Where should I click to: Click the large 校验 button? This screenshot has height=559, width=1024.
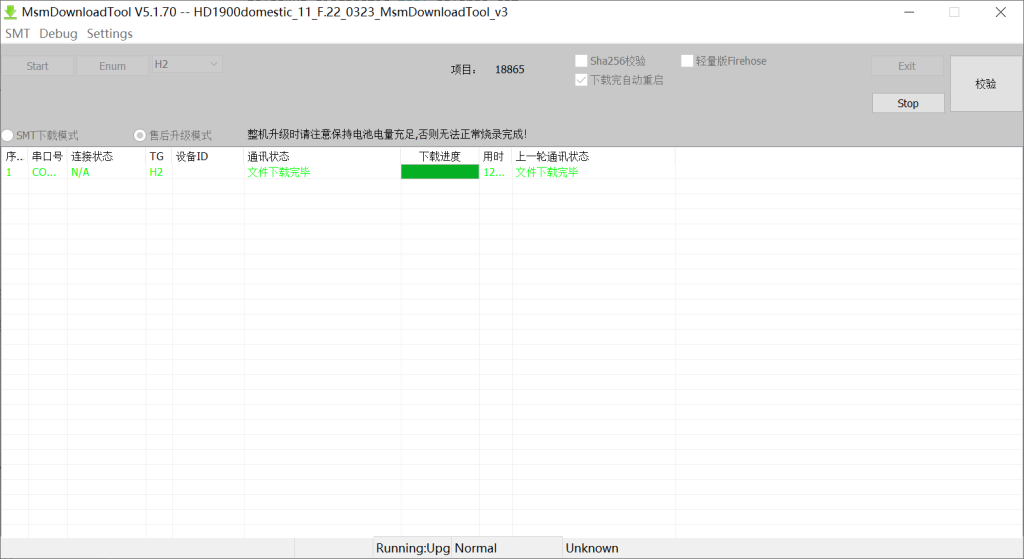985,84
